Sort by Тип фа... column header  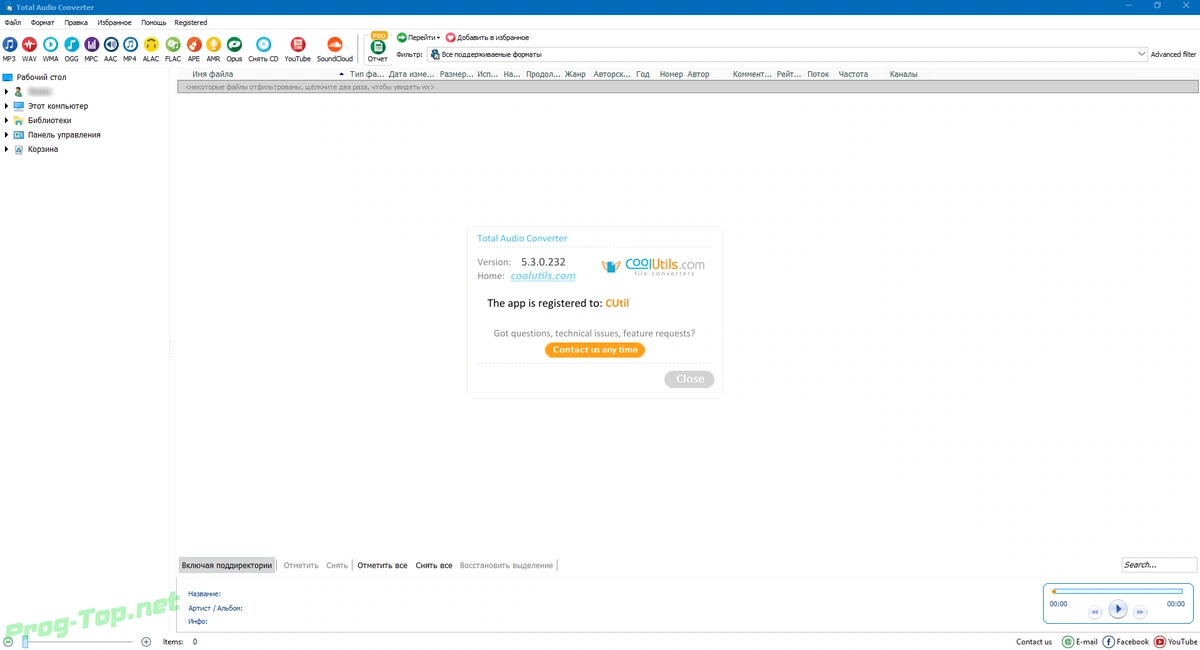[367, 74]
